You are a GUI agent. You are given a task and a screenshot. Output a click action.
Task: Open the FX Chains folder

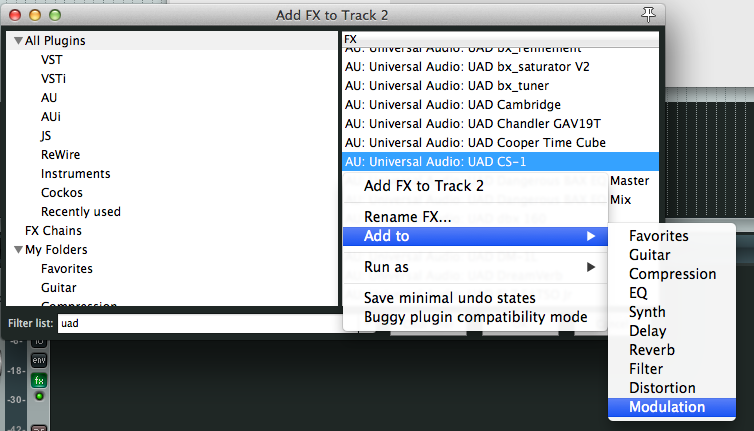[x=53, y=230]
